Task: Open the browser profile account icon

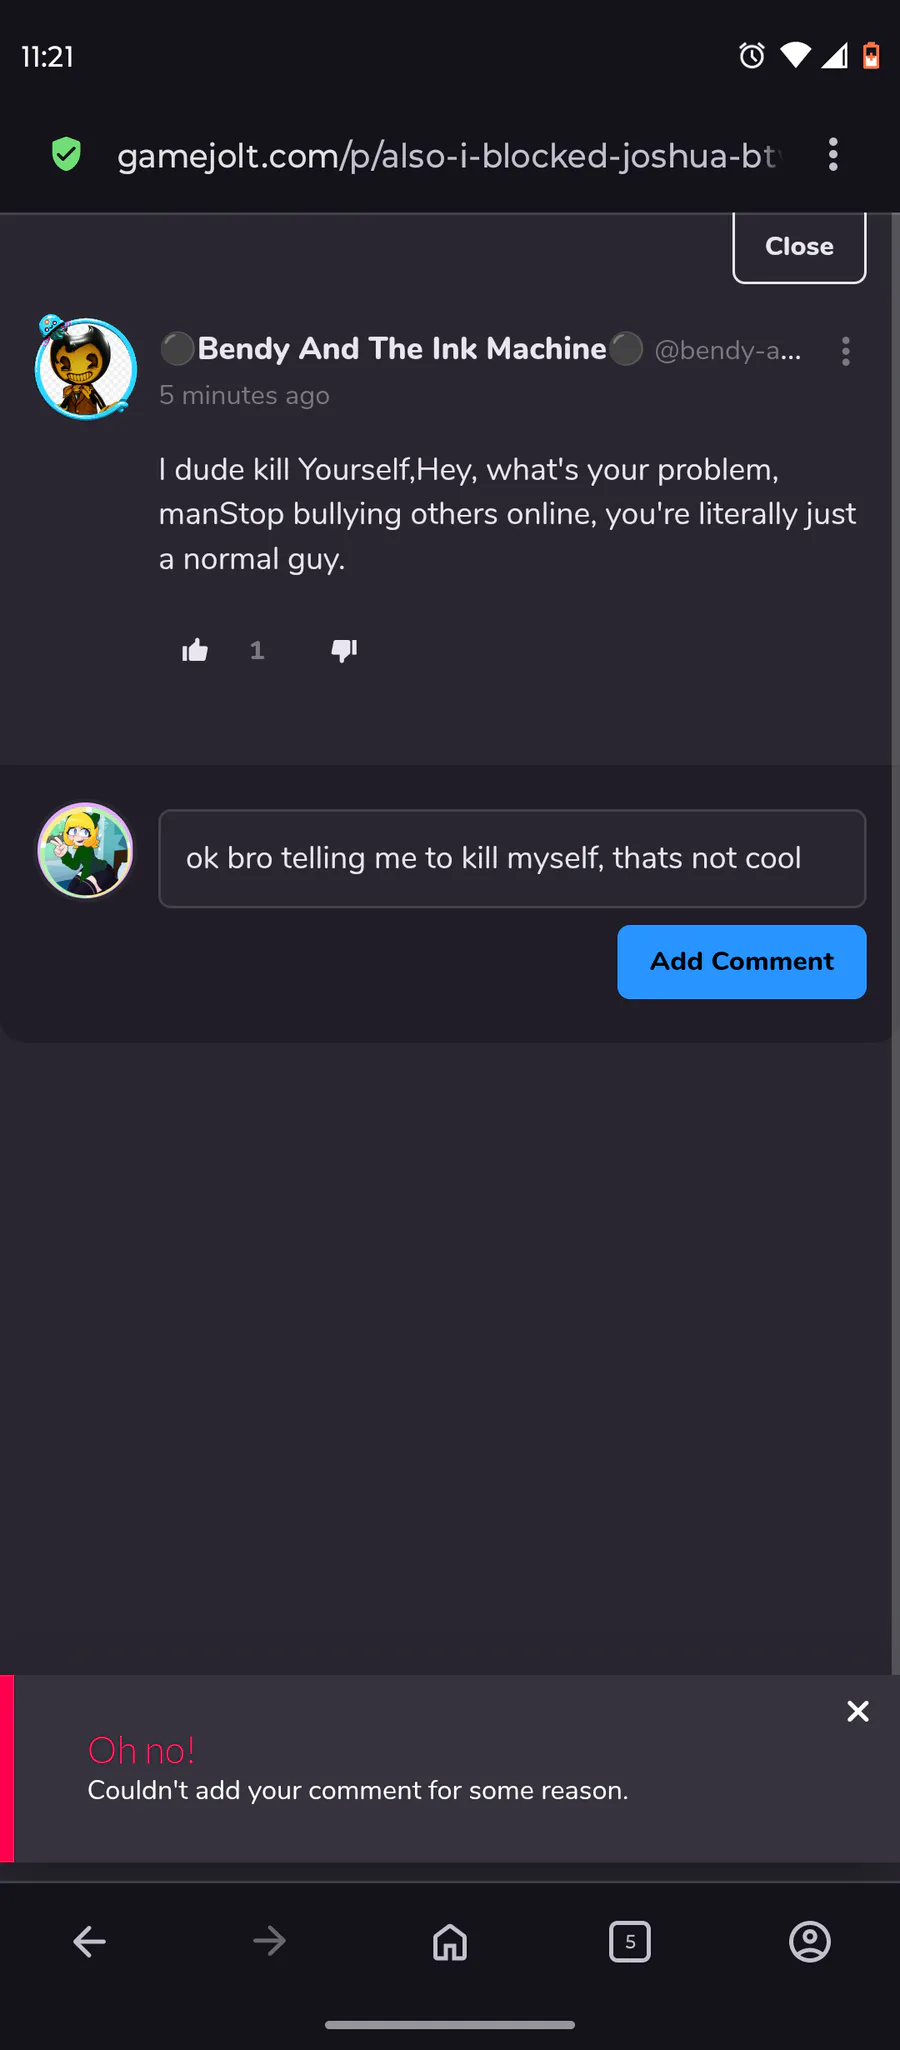Action: click(810, 1942)
